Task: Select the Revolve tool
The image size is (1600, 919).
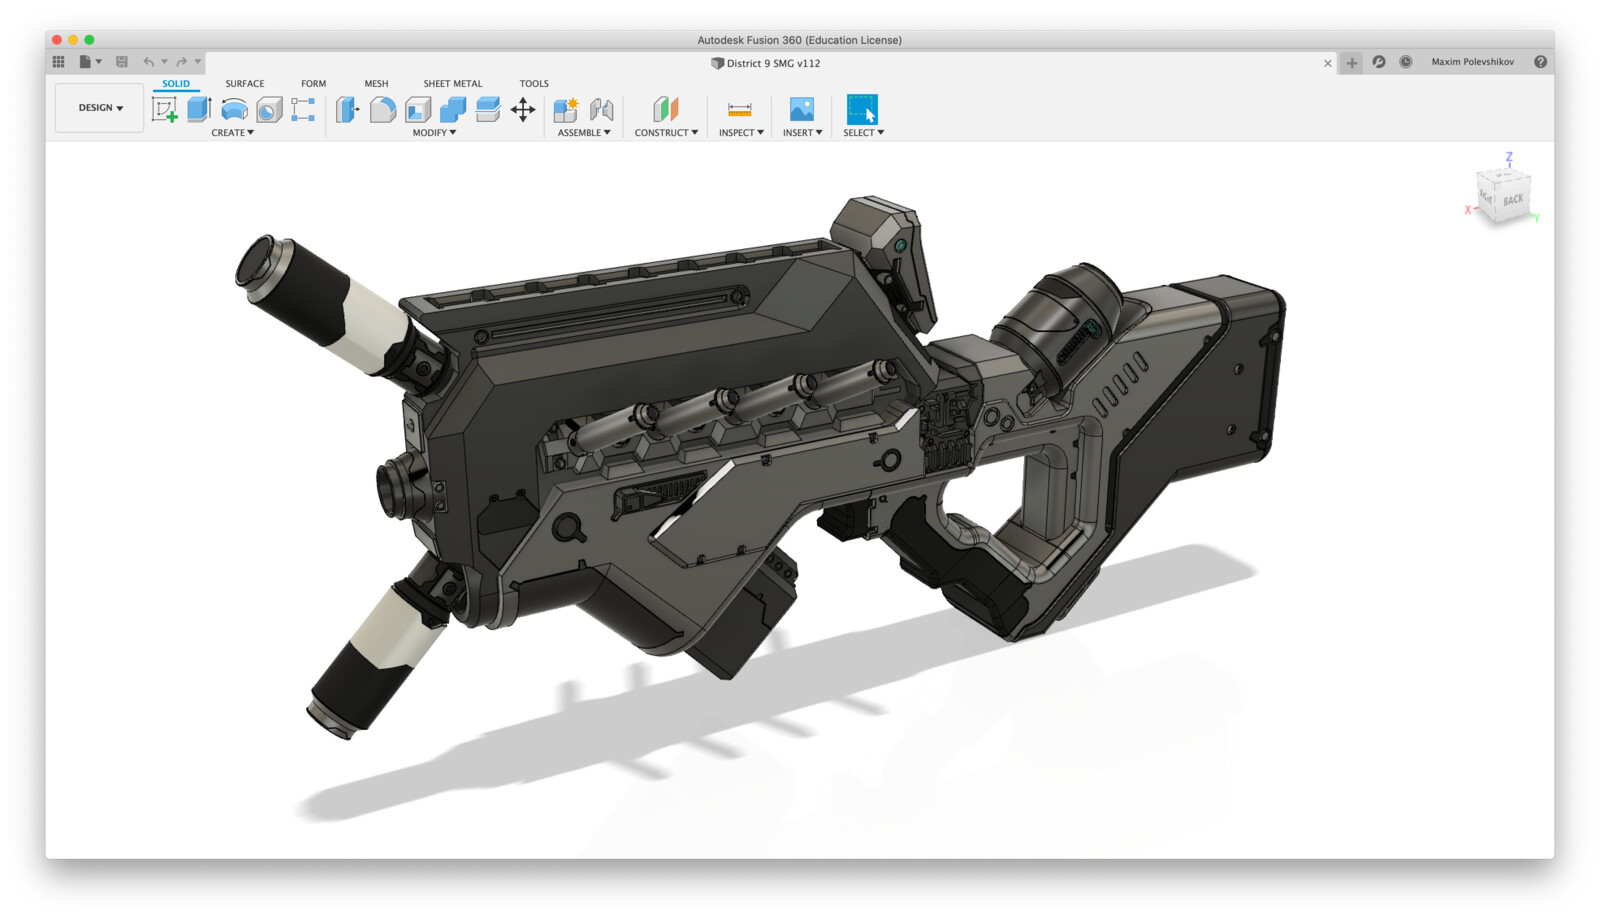Action: pyautogui.click(x=234, y=109)
